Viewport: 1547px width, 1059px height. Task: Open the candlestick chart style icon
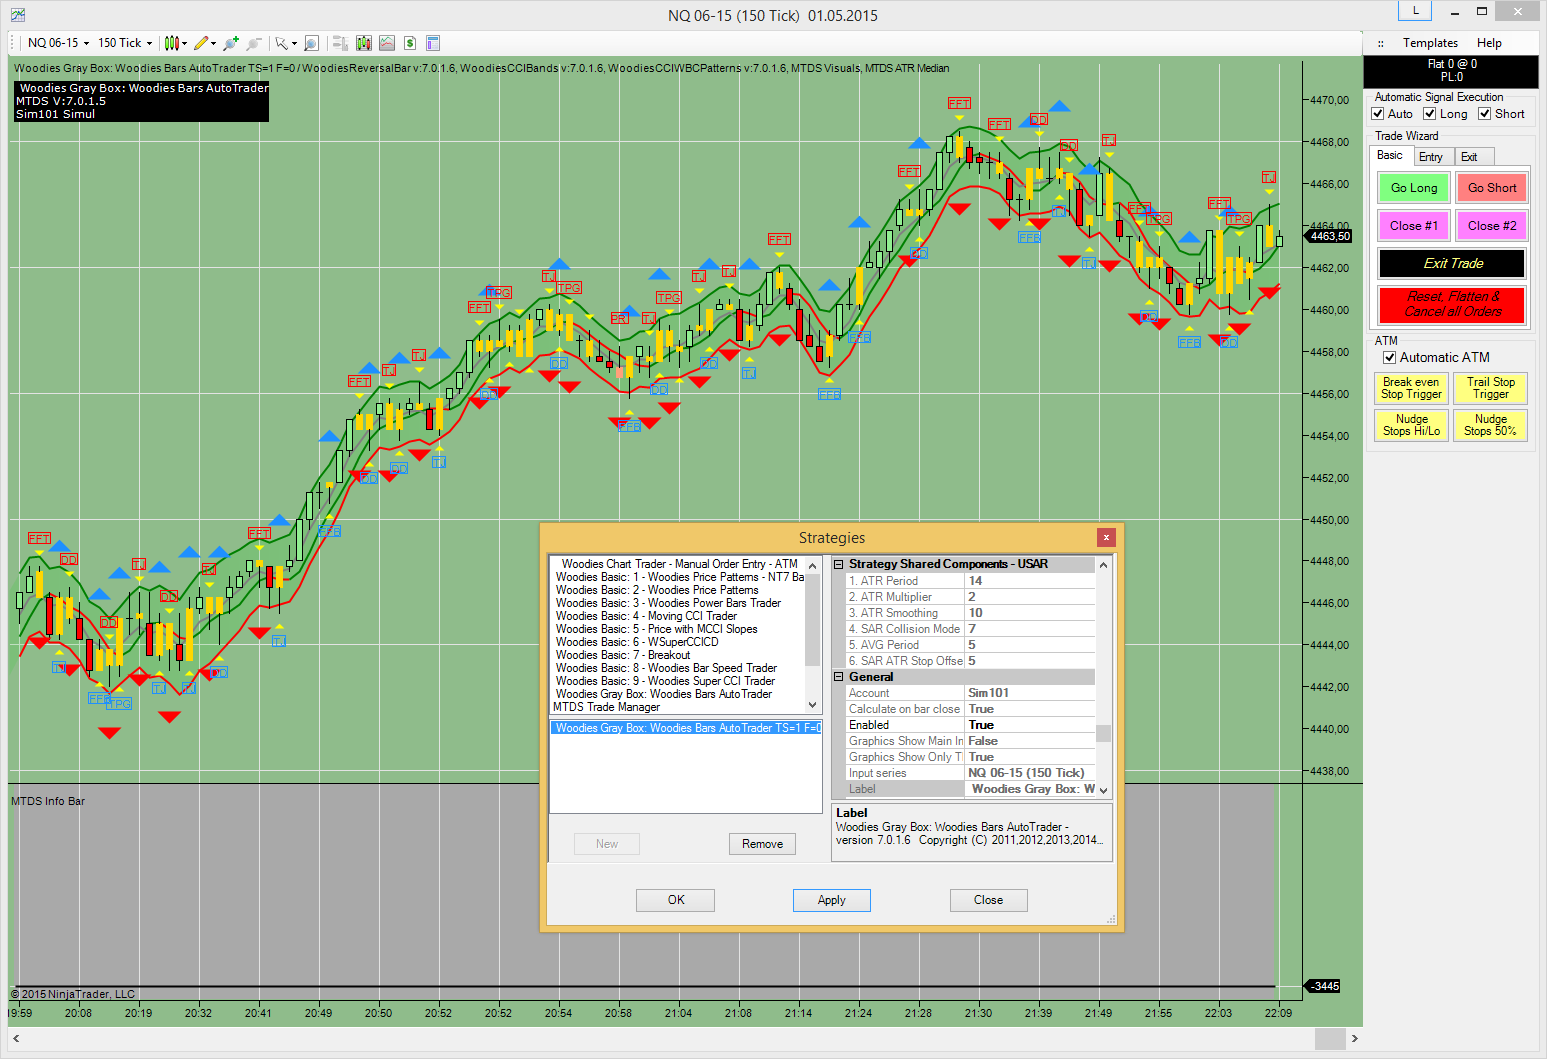tap(172, 43)
